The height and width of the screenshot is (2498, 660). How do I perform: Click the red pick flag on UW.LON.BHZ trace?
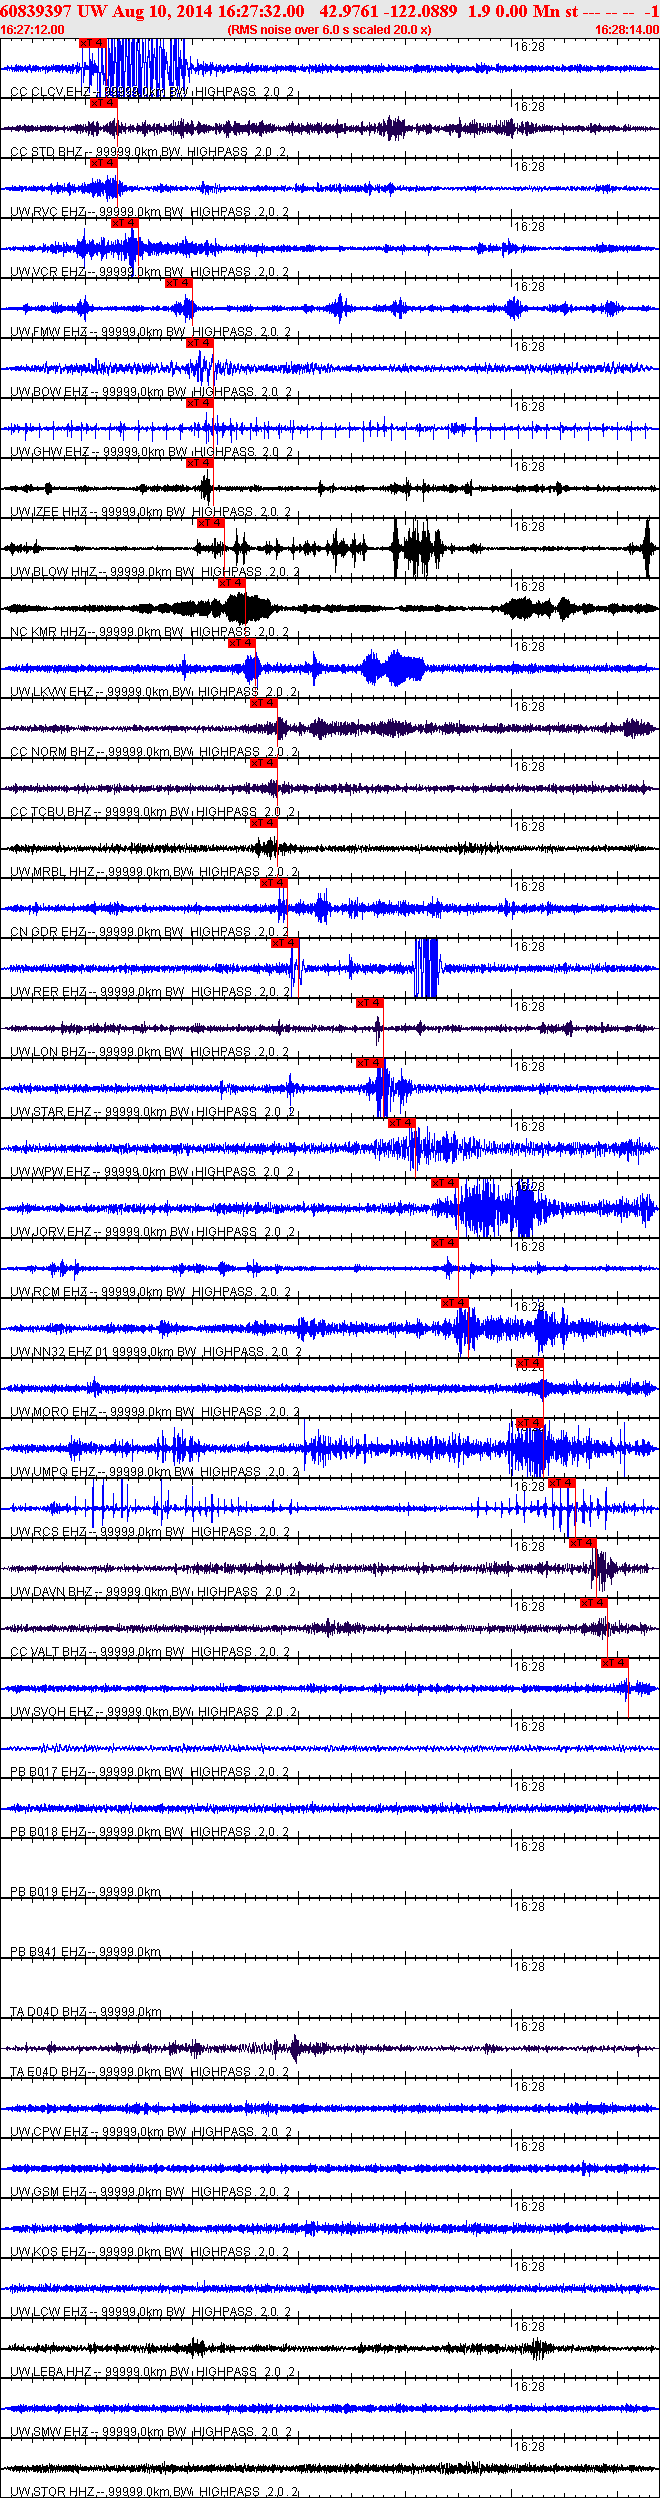pos(370,1003)
